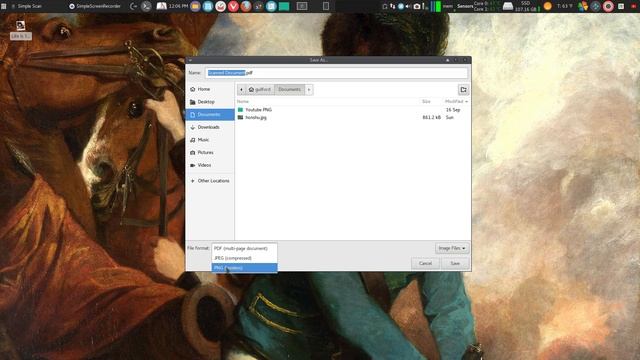
Task: Click the Vivaldi browser icon in panel
Action: (x=233, y=6)
